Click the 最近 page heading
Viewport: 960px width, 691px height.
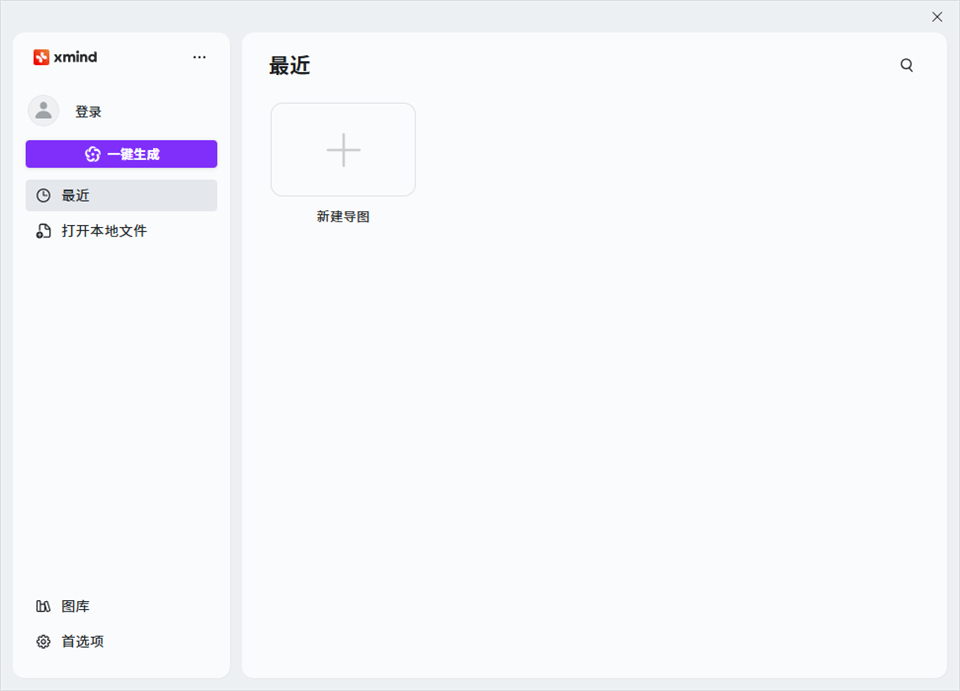290,66
